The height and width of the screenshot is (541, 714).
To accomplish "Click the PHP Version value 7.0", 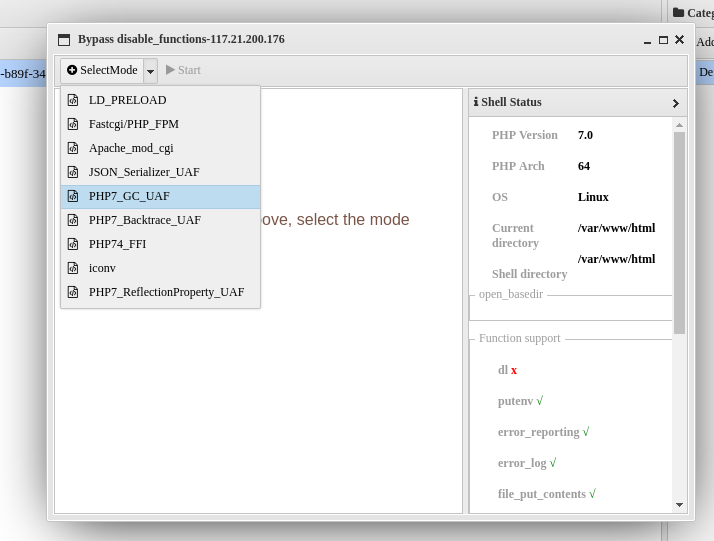I will (585, 135).
